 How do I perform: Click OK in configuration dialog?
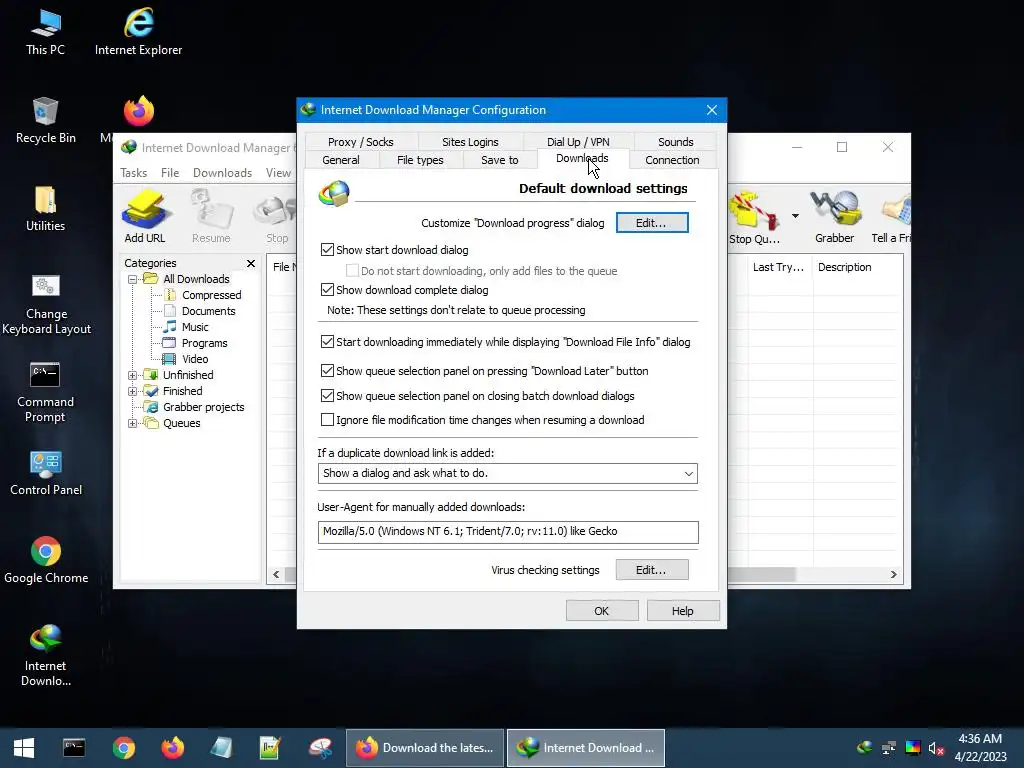pos(601,611)
